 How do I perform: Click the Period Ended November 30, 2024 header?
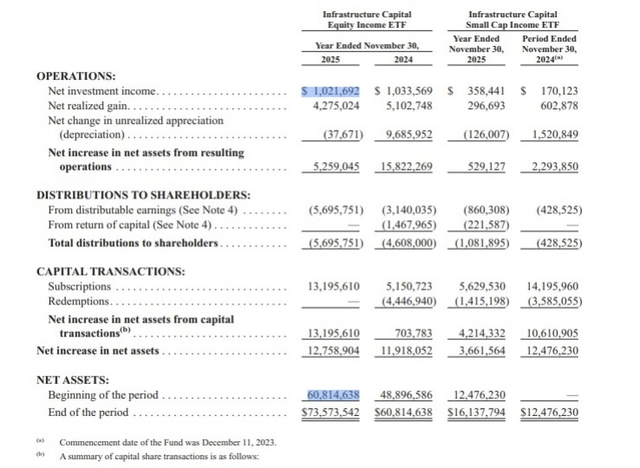click(549, 49)
